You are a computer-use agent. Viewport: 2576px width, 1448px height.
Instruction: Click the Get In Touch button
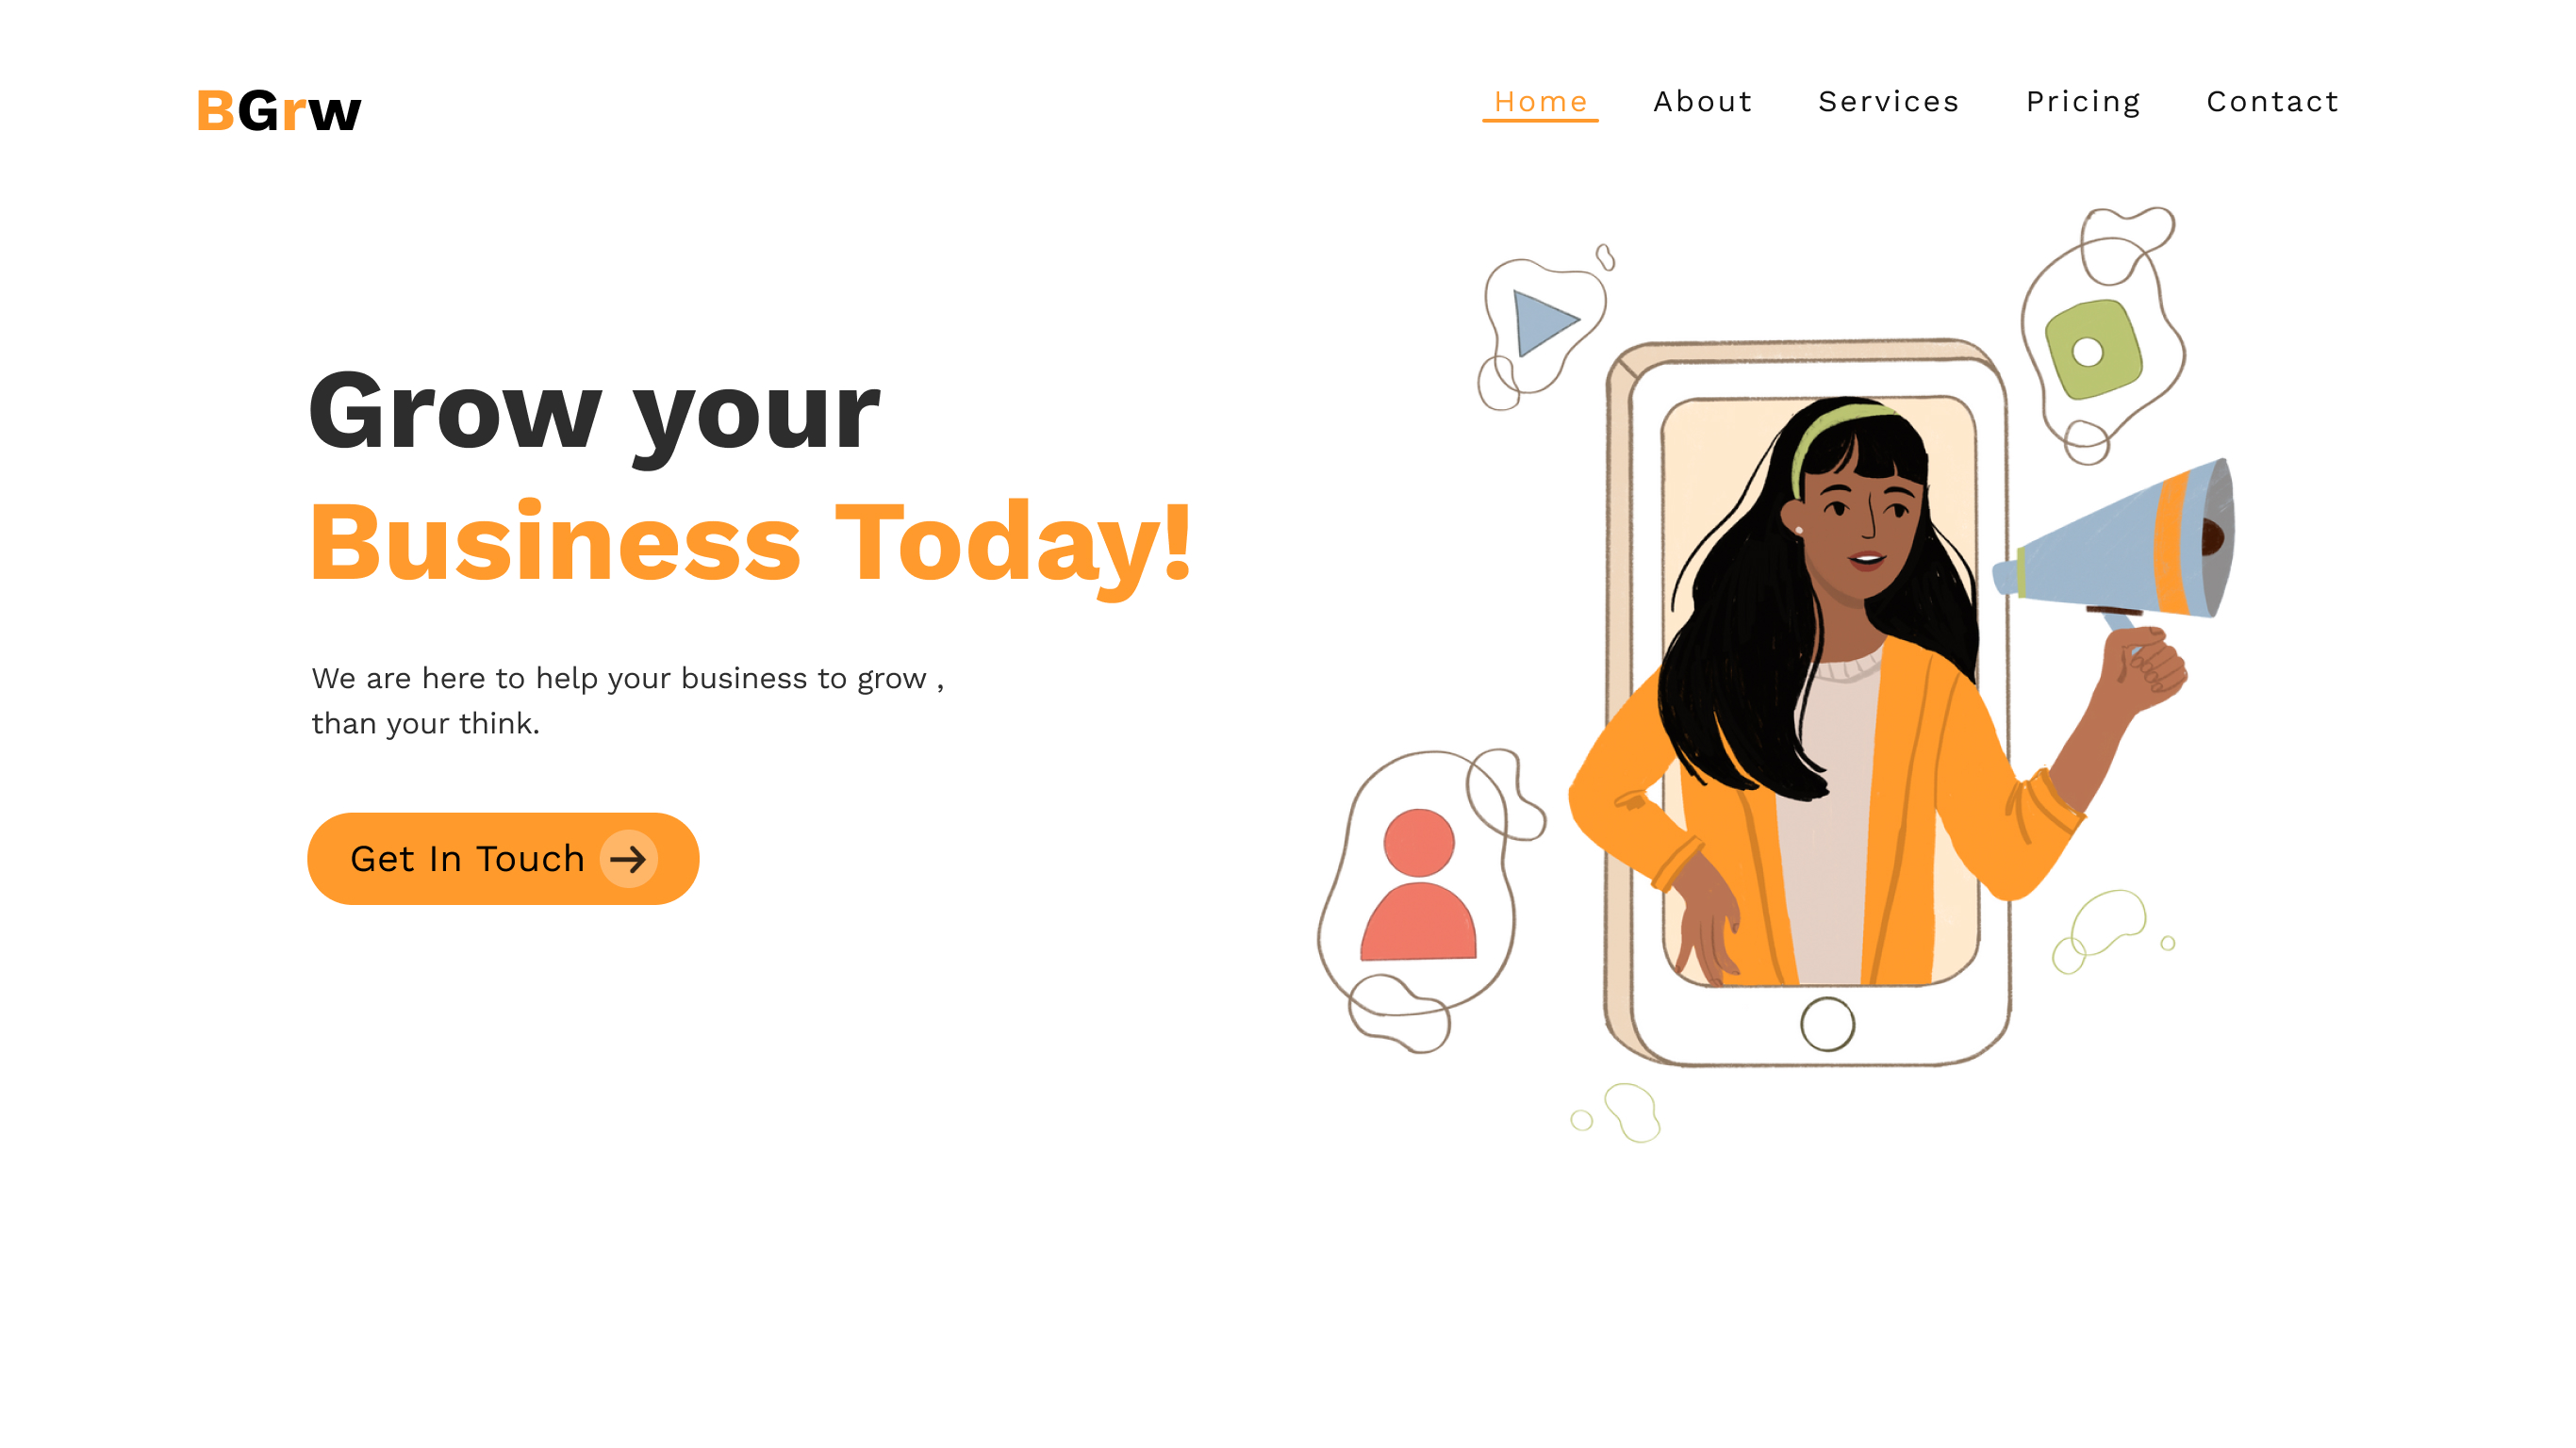coord(503,858)
